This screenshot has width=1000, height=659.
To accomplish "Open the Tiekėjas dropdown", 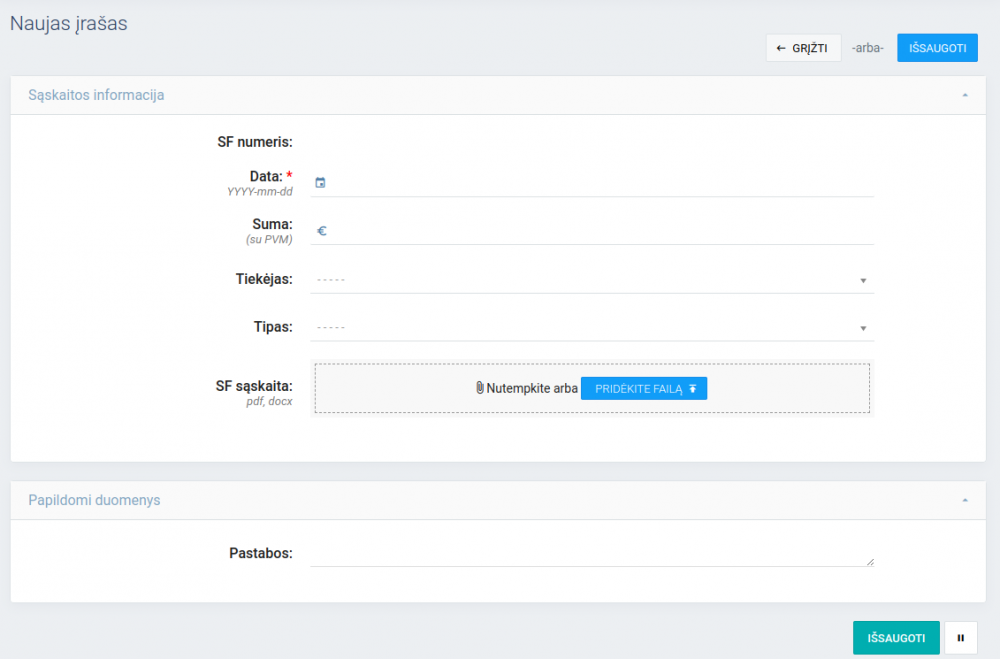I will [x=592, y=280].
